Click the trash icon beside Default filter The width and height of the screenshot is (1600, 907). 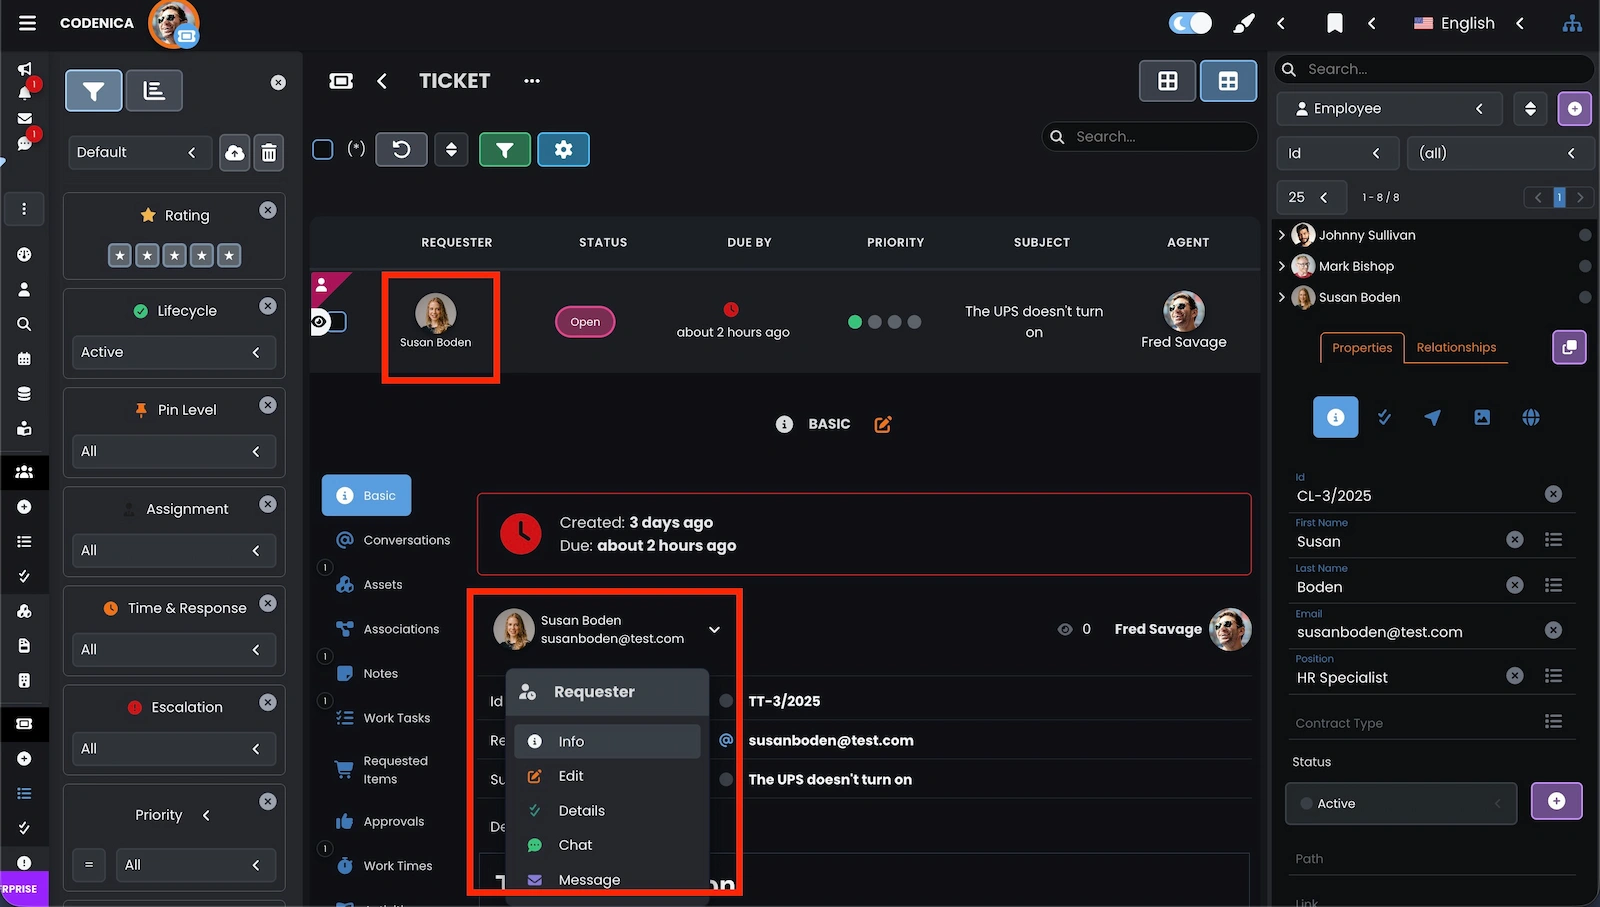coord(268,153)
